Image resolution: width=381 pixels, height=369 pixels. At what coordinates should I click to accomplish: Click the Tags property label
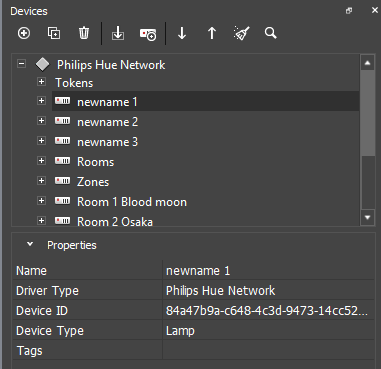point(30,351)
